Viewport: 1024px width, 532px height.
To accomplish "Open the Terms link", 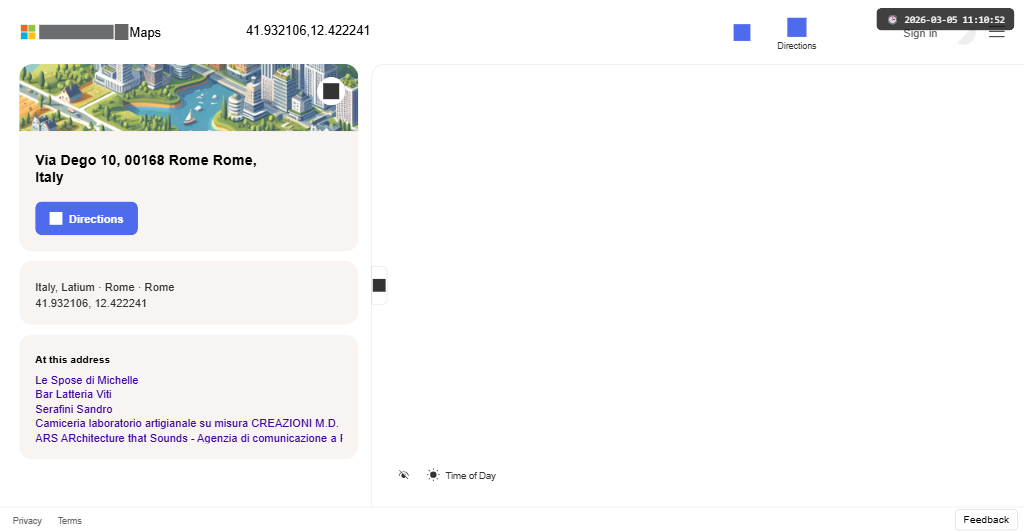I will [70, 521].
